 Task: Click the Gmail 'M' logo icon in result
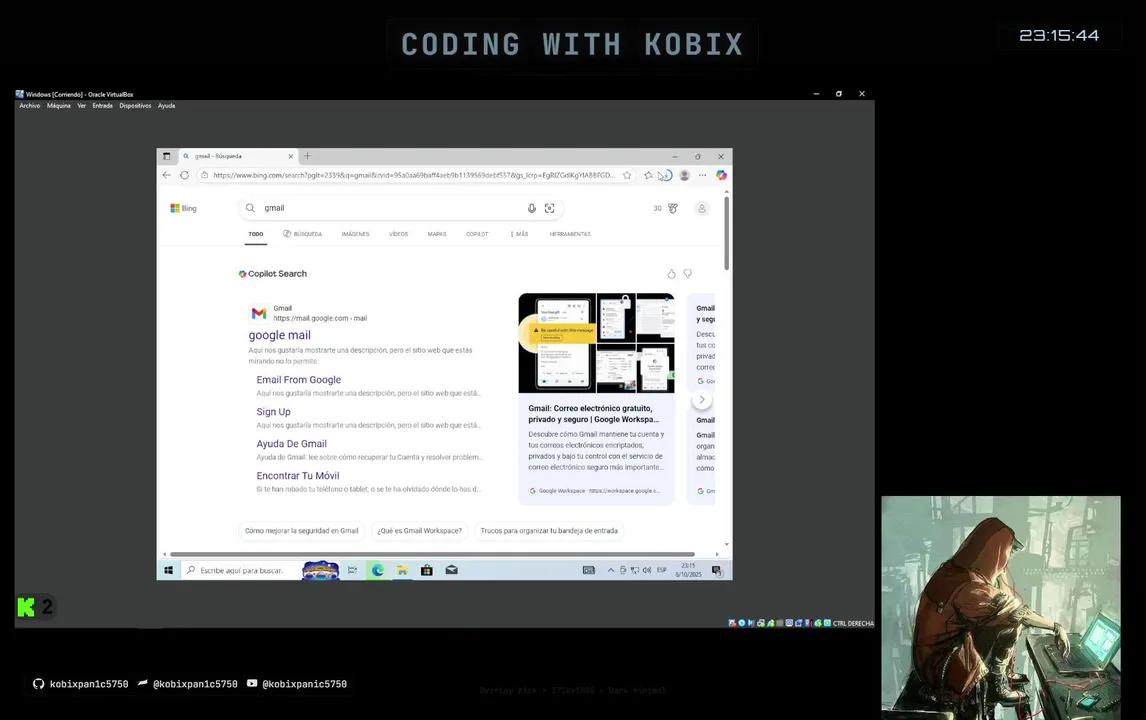[259, 314]
